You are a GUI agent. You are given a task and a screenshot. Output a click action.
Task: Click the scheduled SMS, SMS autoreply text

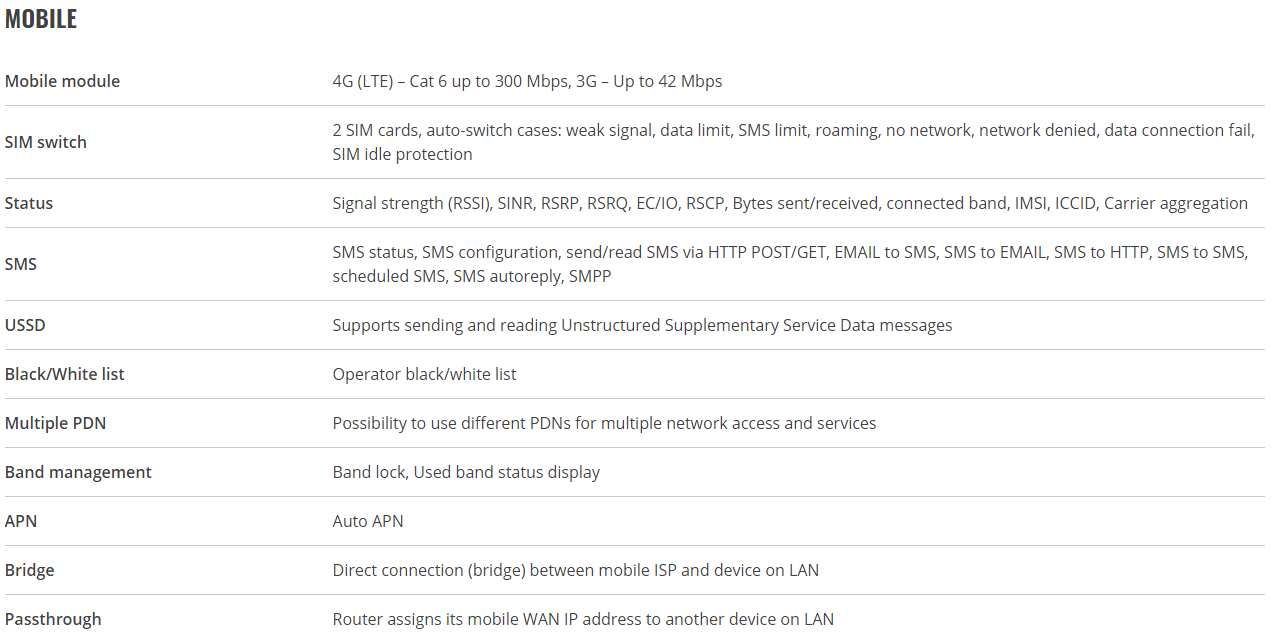pyautogui.click(x=446, y=276)
